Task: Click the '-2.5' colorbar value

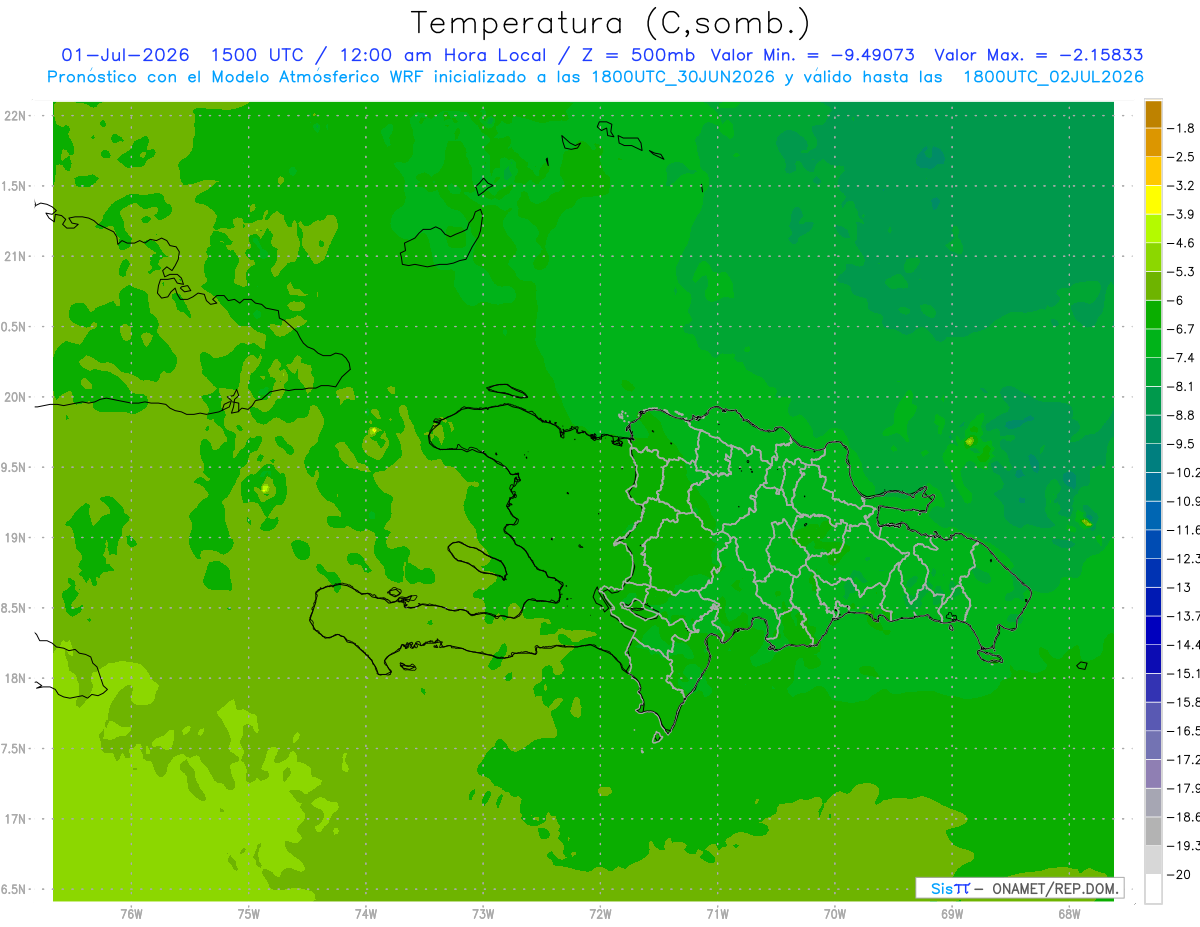Action: 1180,157
